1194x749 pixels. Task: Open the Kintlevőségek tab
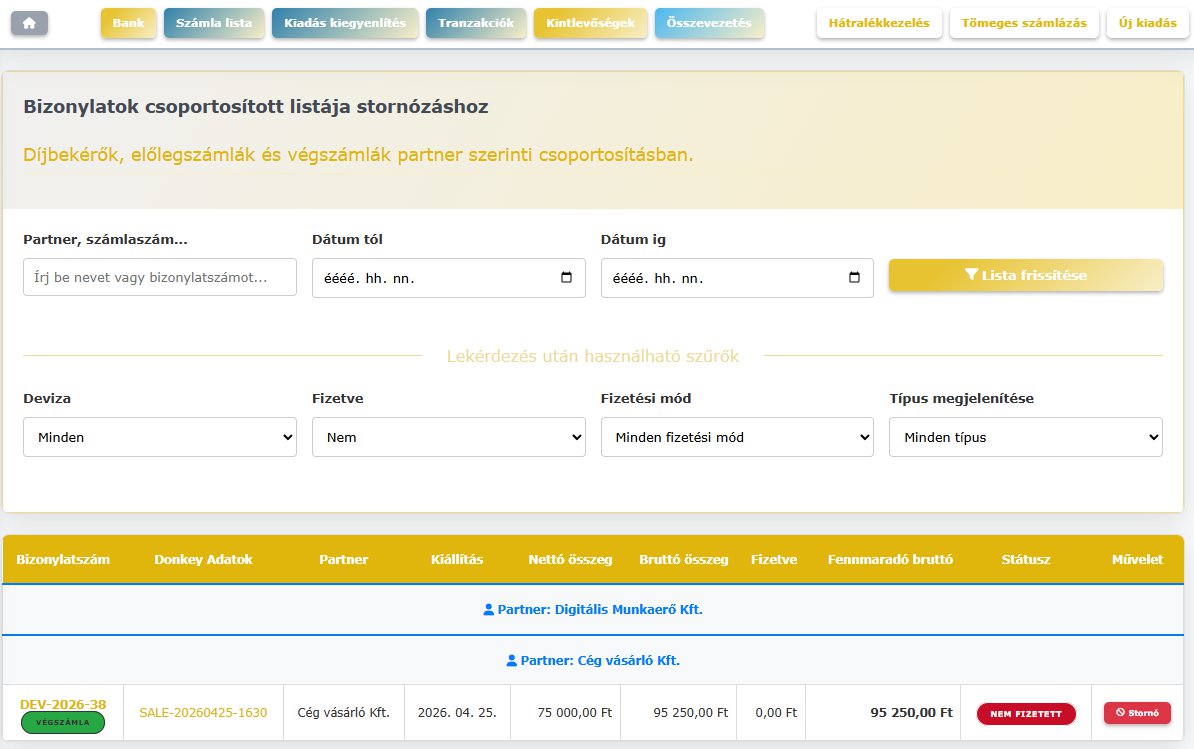tap(590, 23)
